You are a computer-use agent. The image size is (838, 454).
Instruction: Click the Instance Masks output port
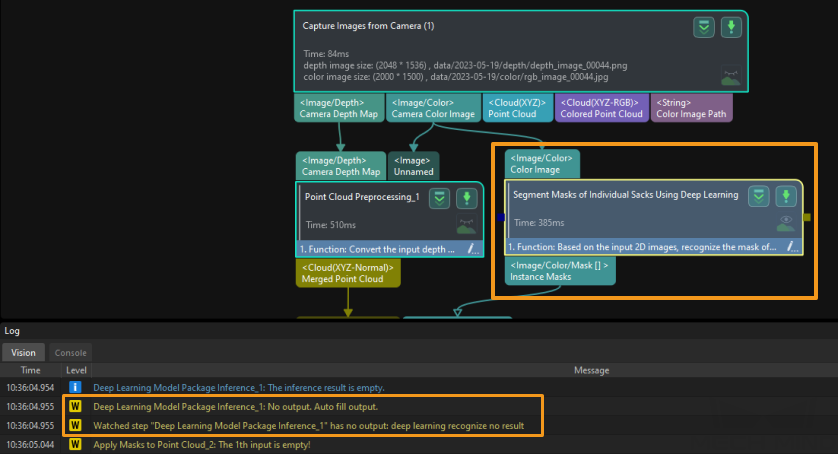(x=560, y=271)
